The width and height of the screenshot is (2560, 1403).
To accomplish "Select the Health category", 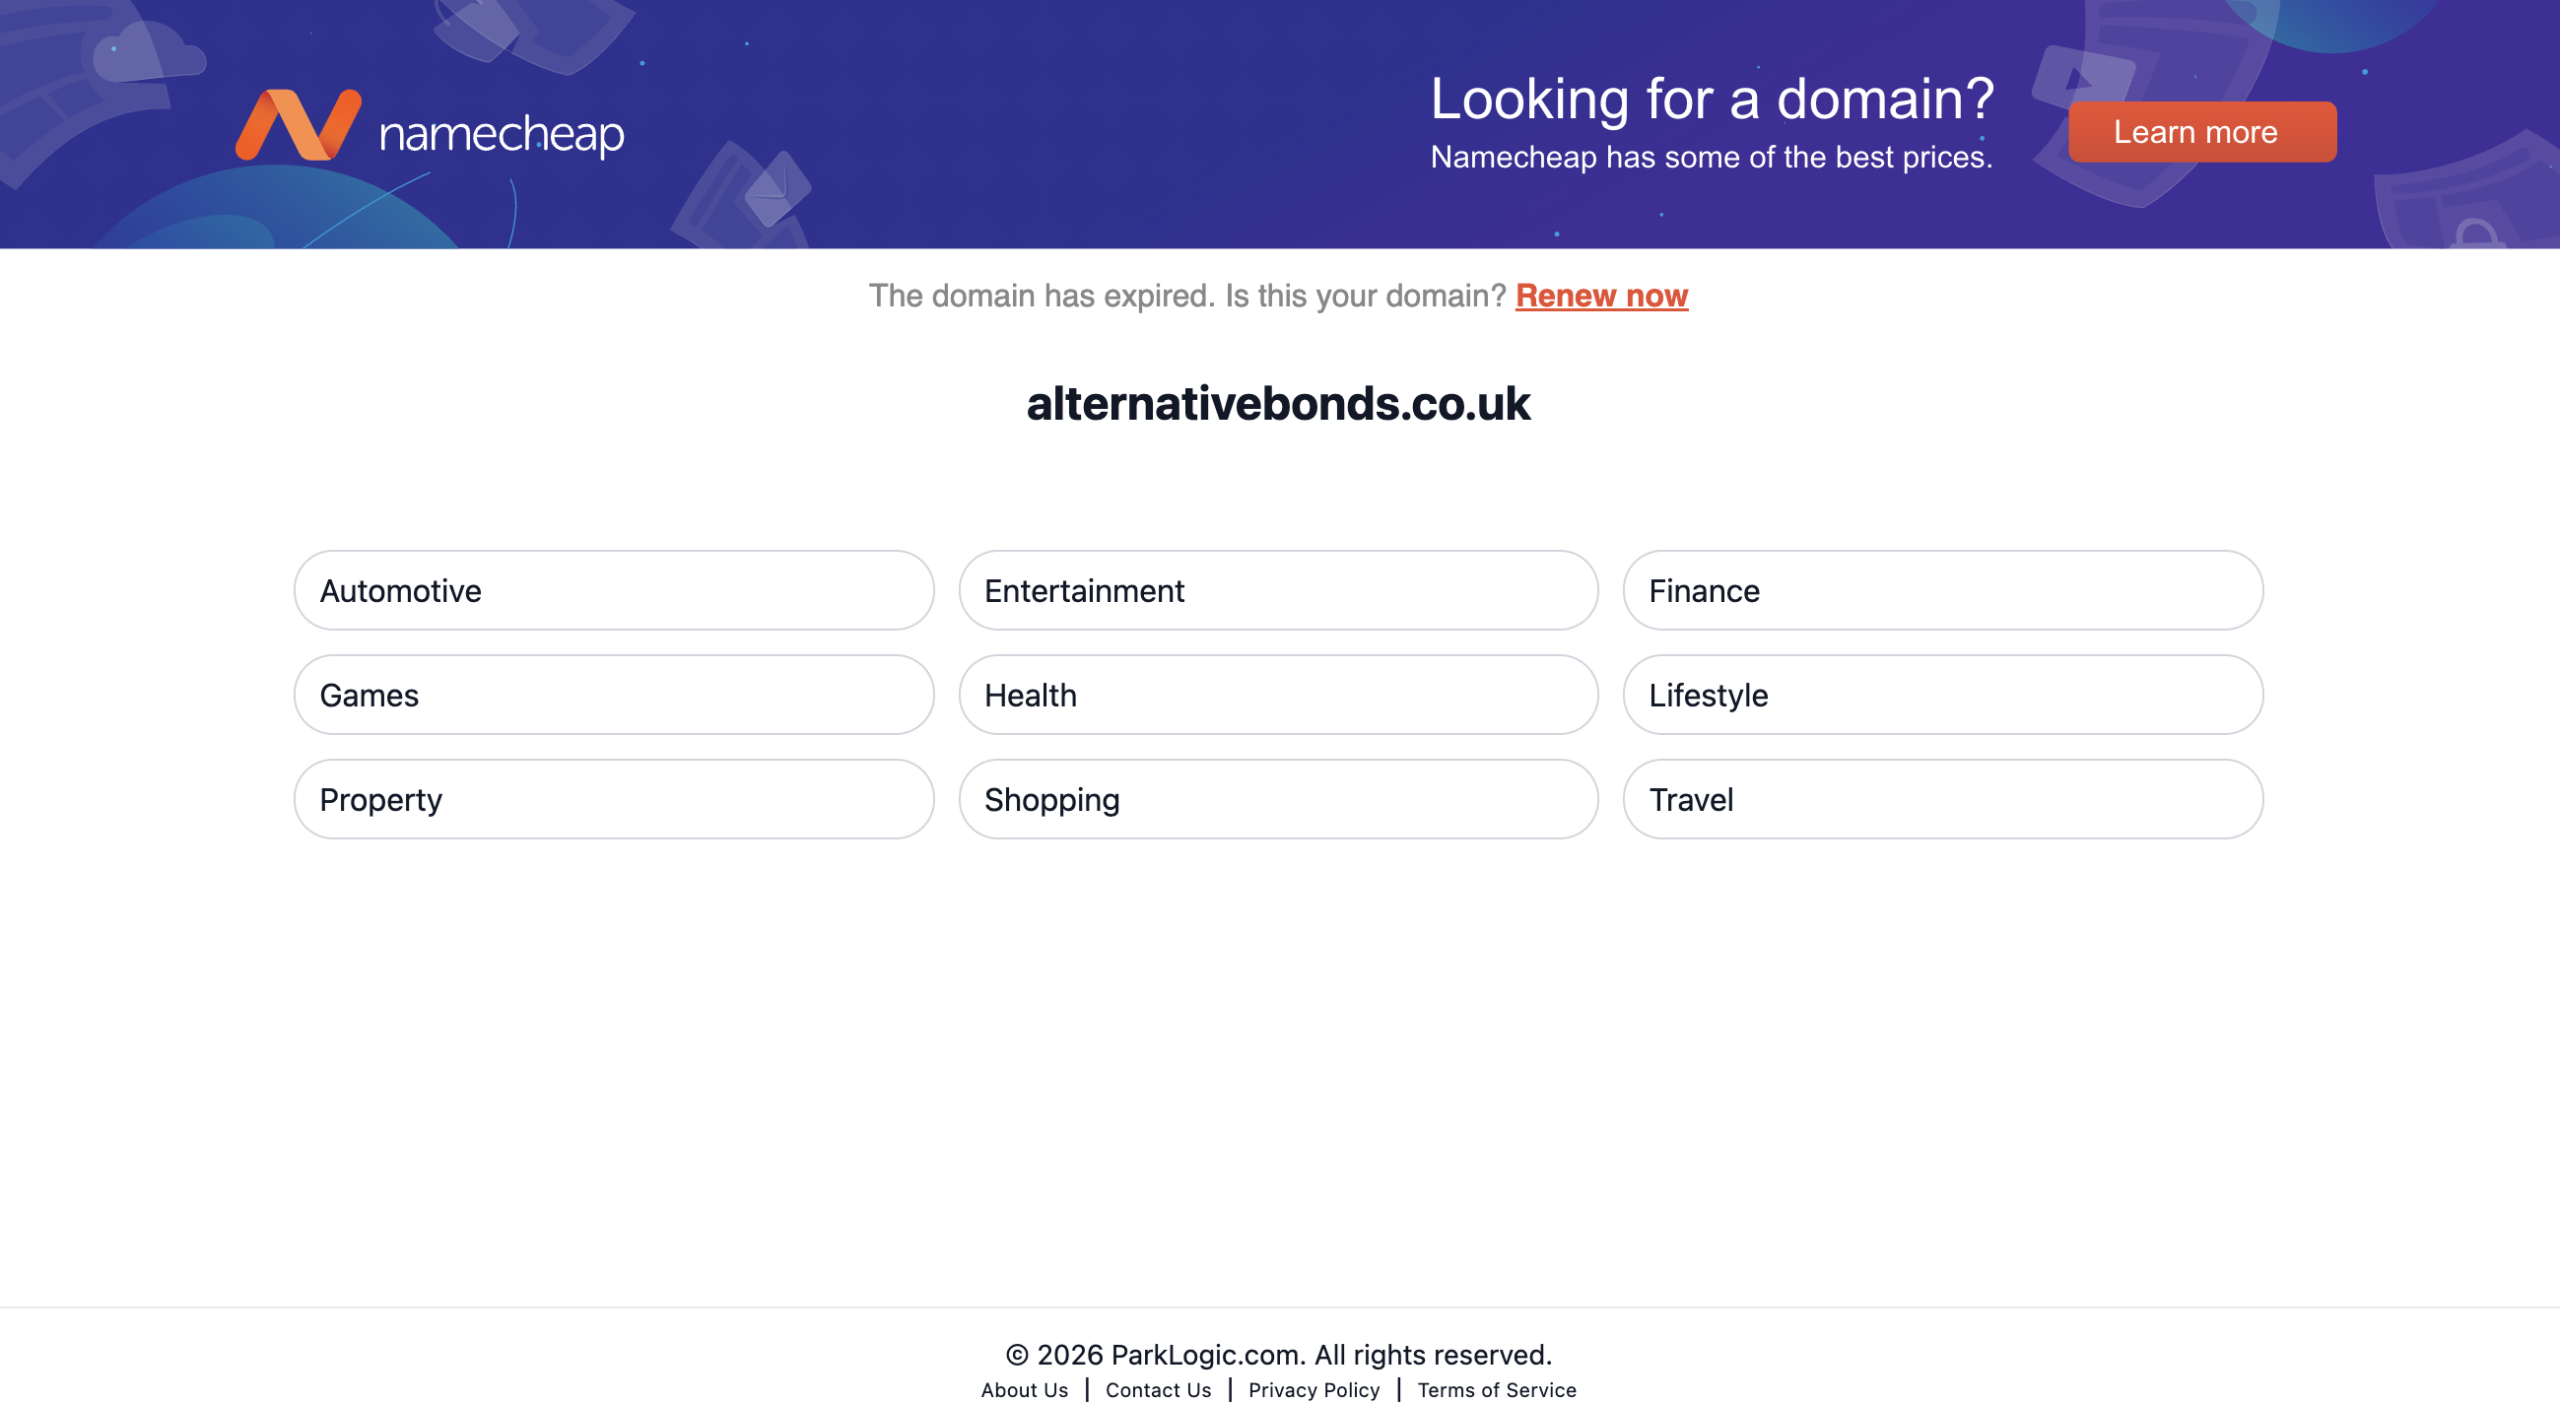I will [x=1278, y=694].
